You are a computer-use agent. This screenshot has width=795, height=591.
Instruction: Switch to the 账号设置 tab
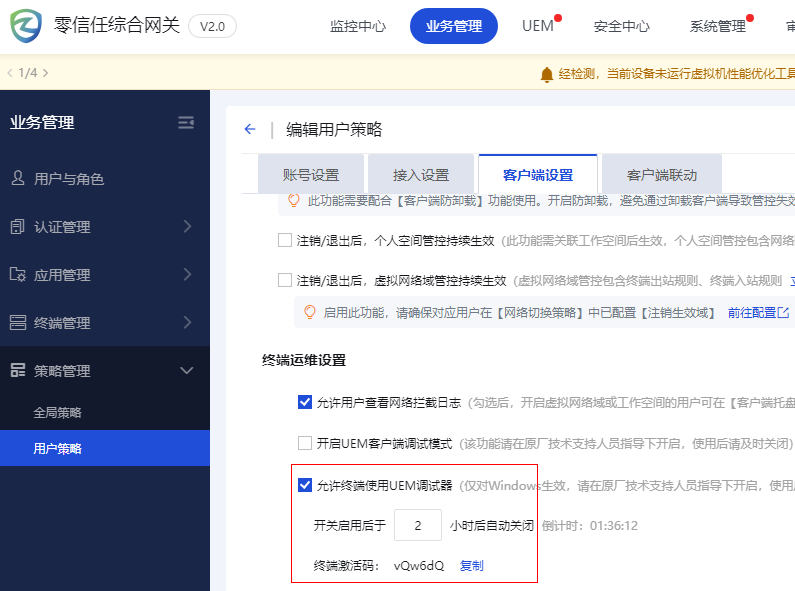(x=311, y=175)
